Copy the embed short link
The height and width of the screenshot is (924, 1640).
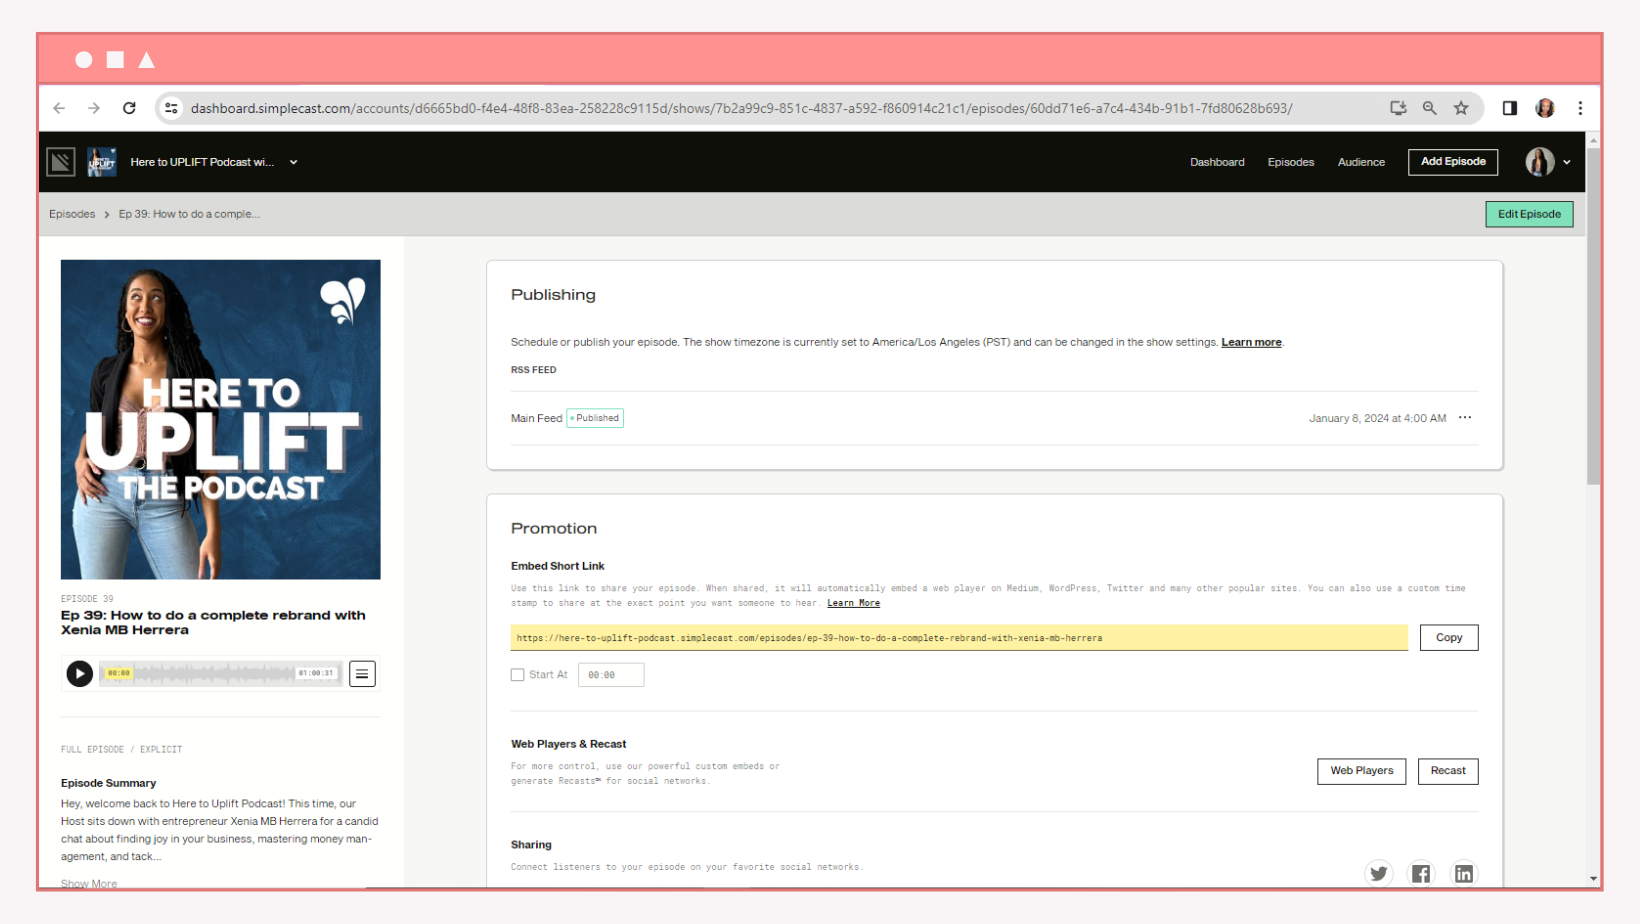pyautogui.click(x=1449, y=638)
